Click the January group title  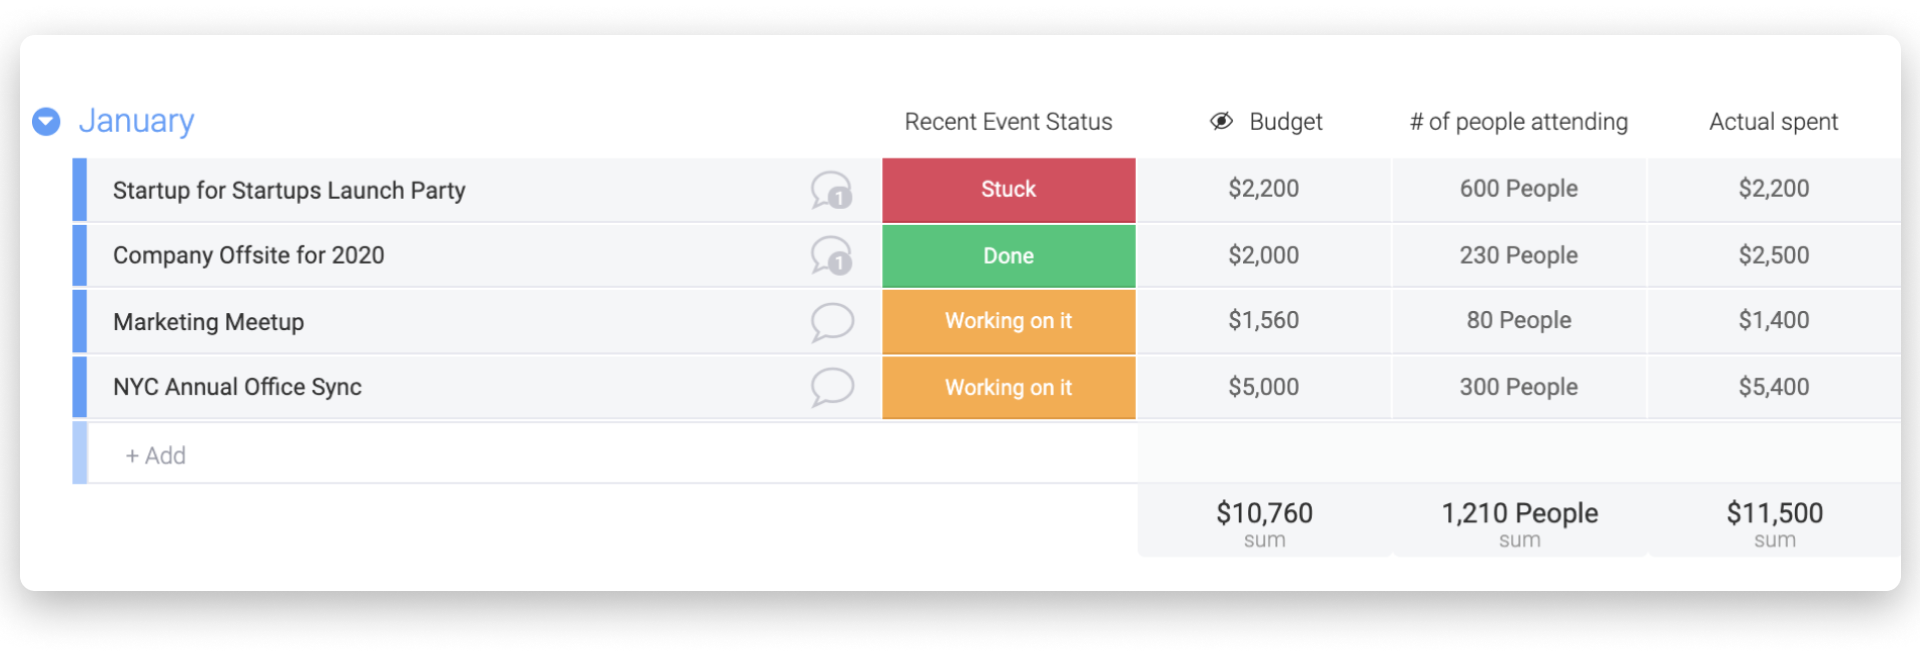(136, 120)
